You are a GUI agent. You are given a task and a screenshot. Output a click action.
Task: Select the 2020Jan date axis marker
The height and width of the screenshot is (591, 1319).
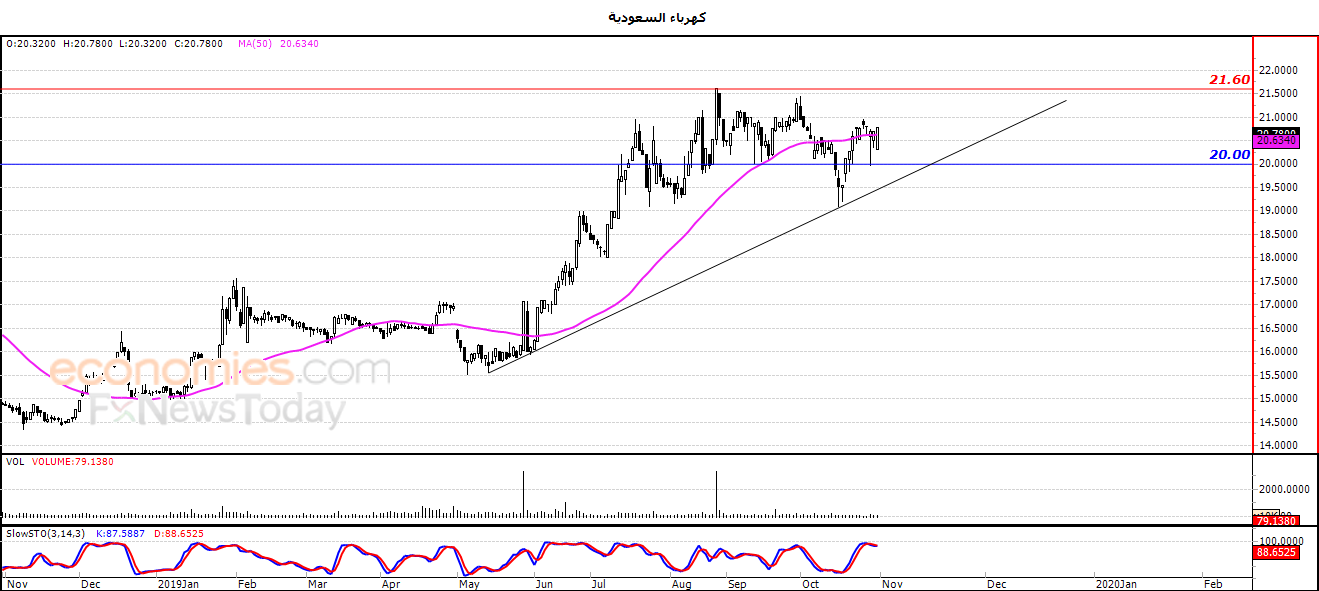coord(1116,581)
